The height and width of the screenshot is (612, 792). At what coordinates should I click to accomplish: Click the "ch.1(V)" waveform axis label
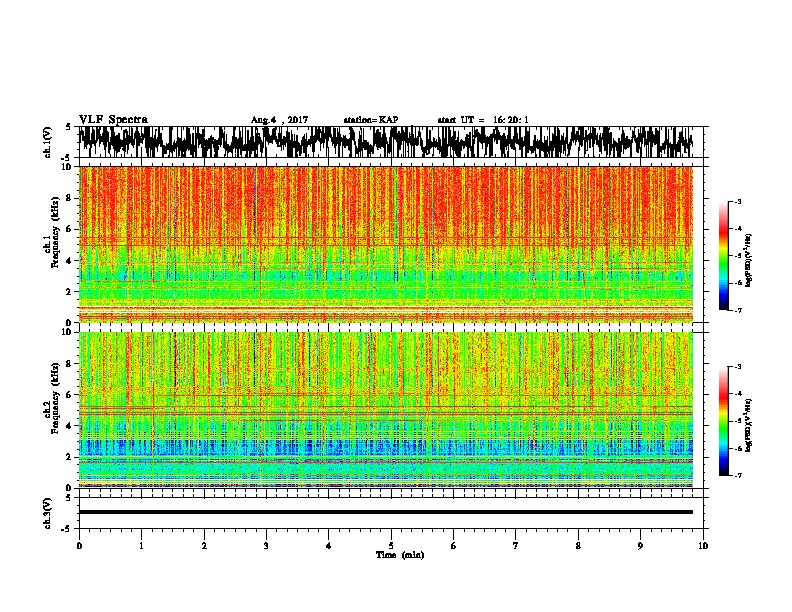point(48,142)
